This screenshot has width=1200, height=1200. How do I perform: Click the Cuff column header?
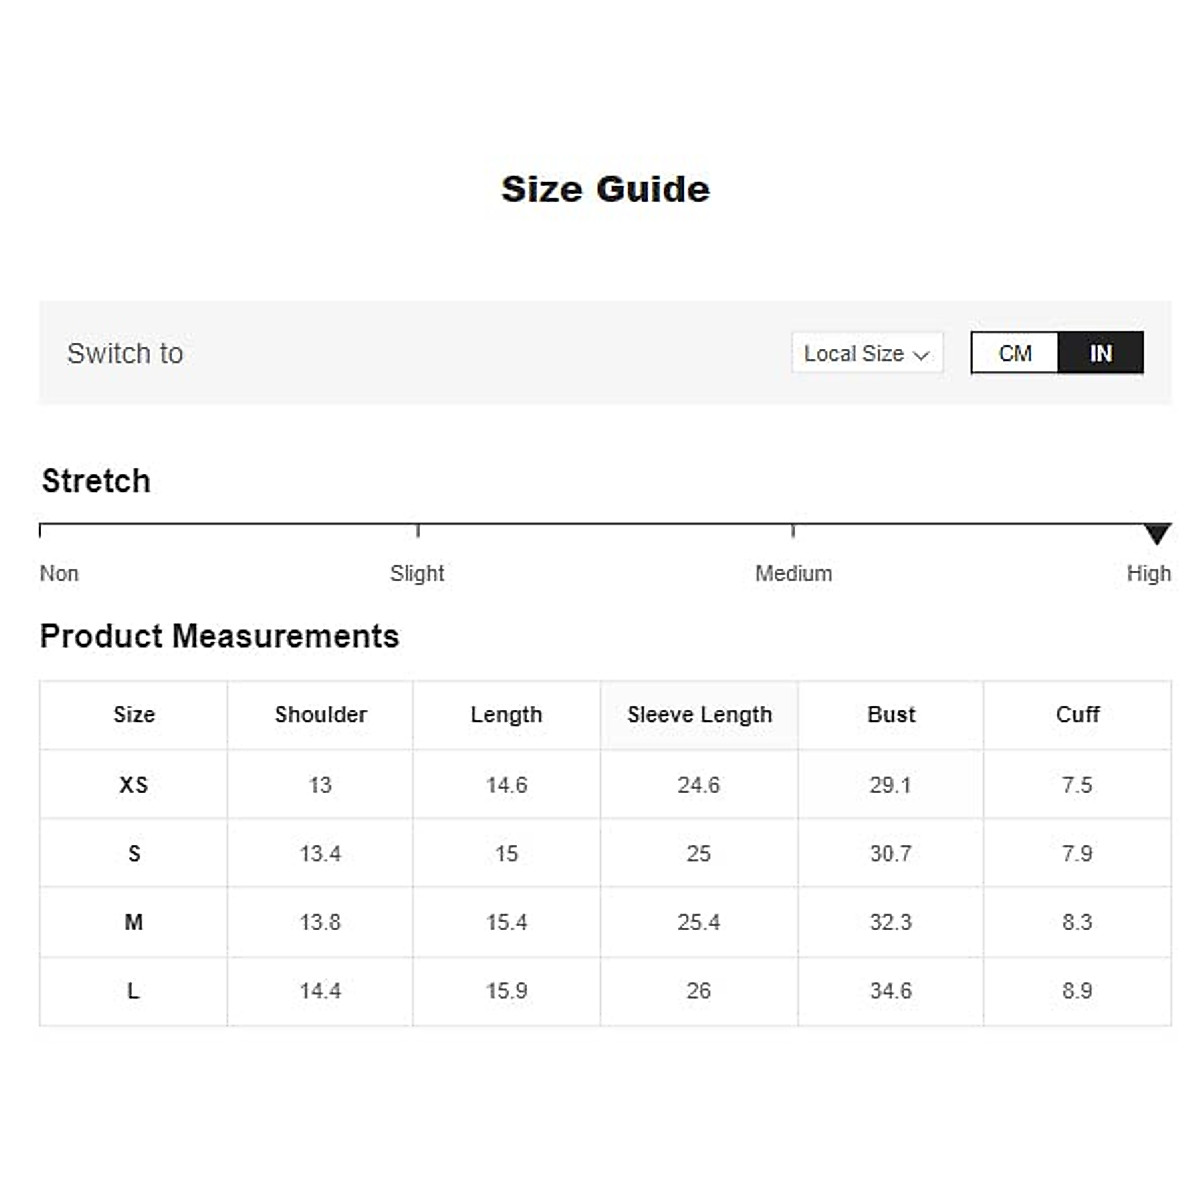pyautogui.click(x=1077, y=715)
